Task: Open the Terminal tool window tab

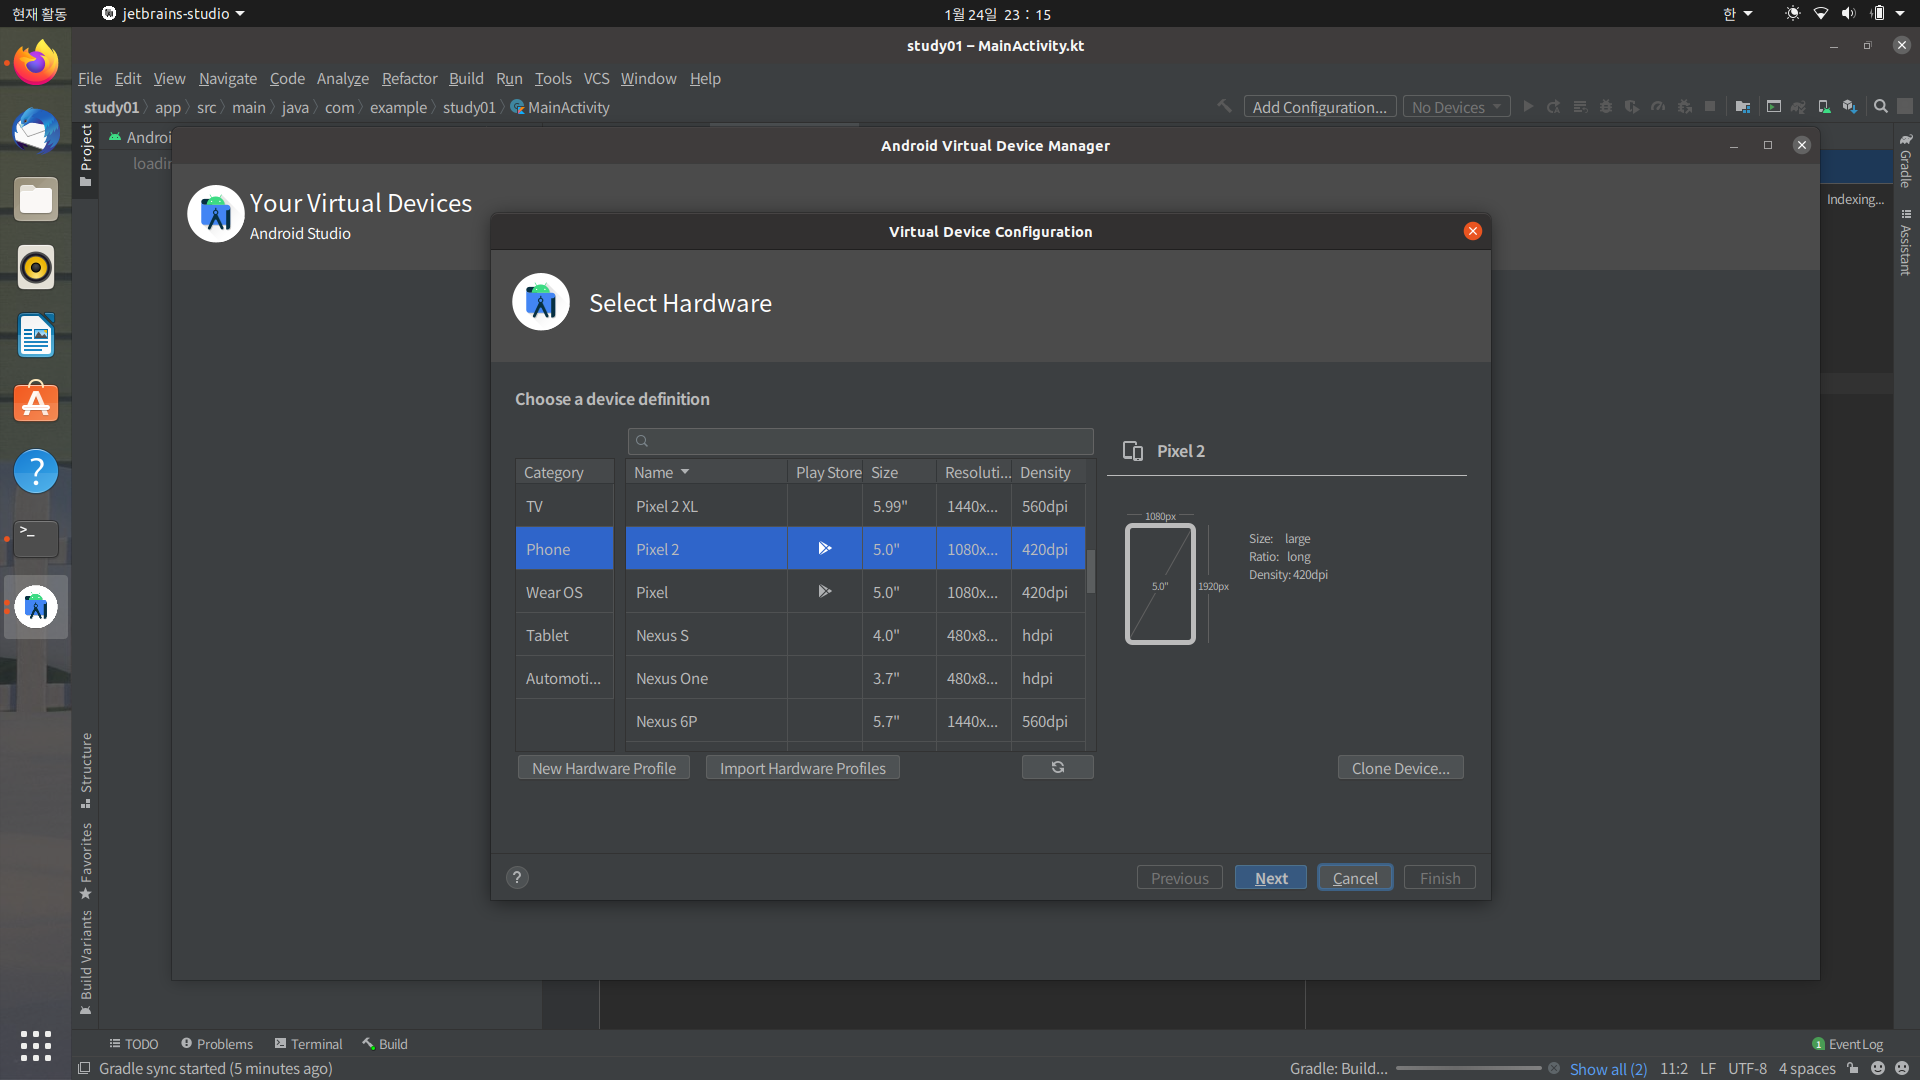Action: (308, 1044)
